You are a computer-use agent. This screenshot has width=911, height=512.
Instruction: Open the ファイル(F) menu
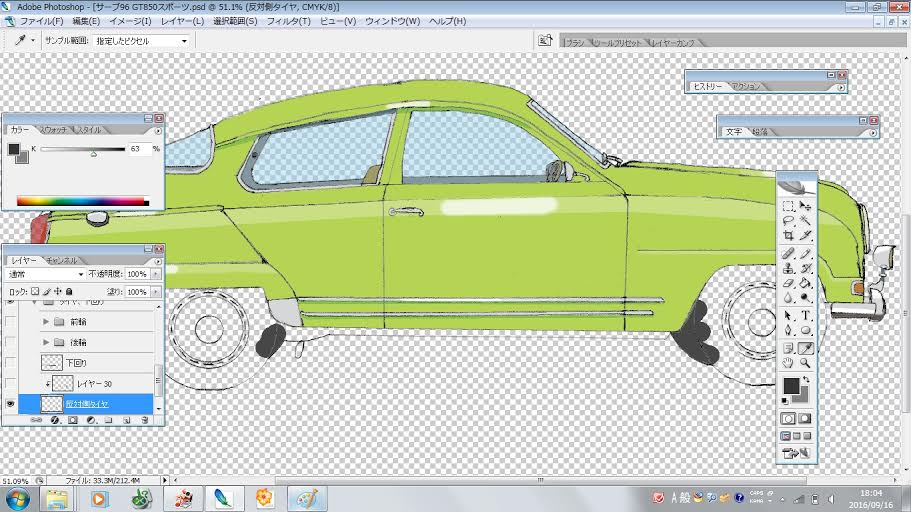pyautogui.click(x=41, y=21)
